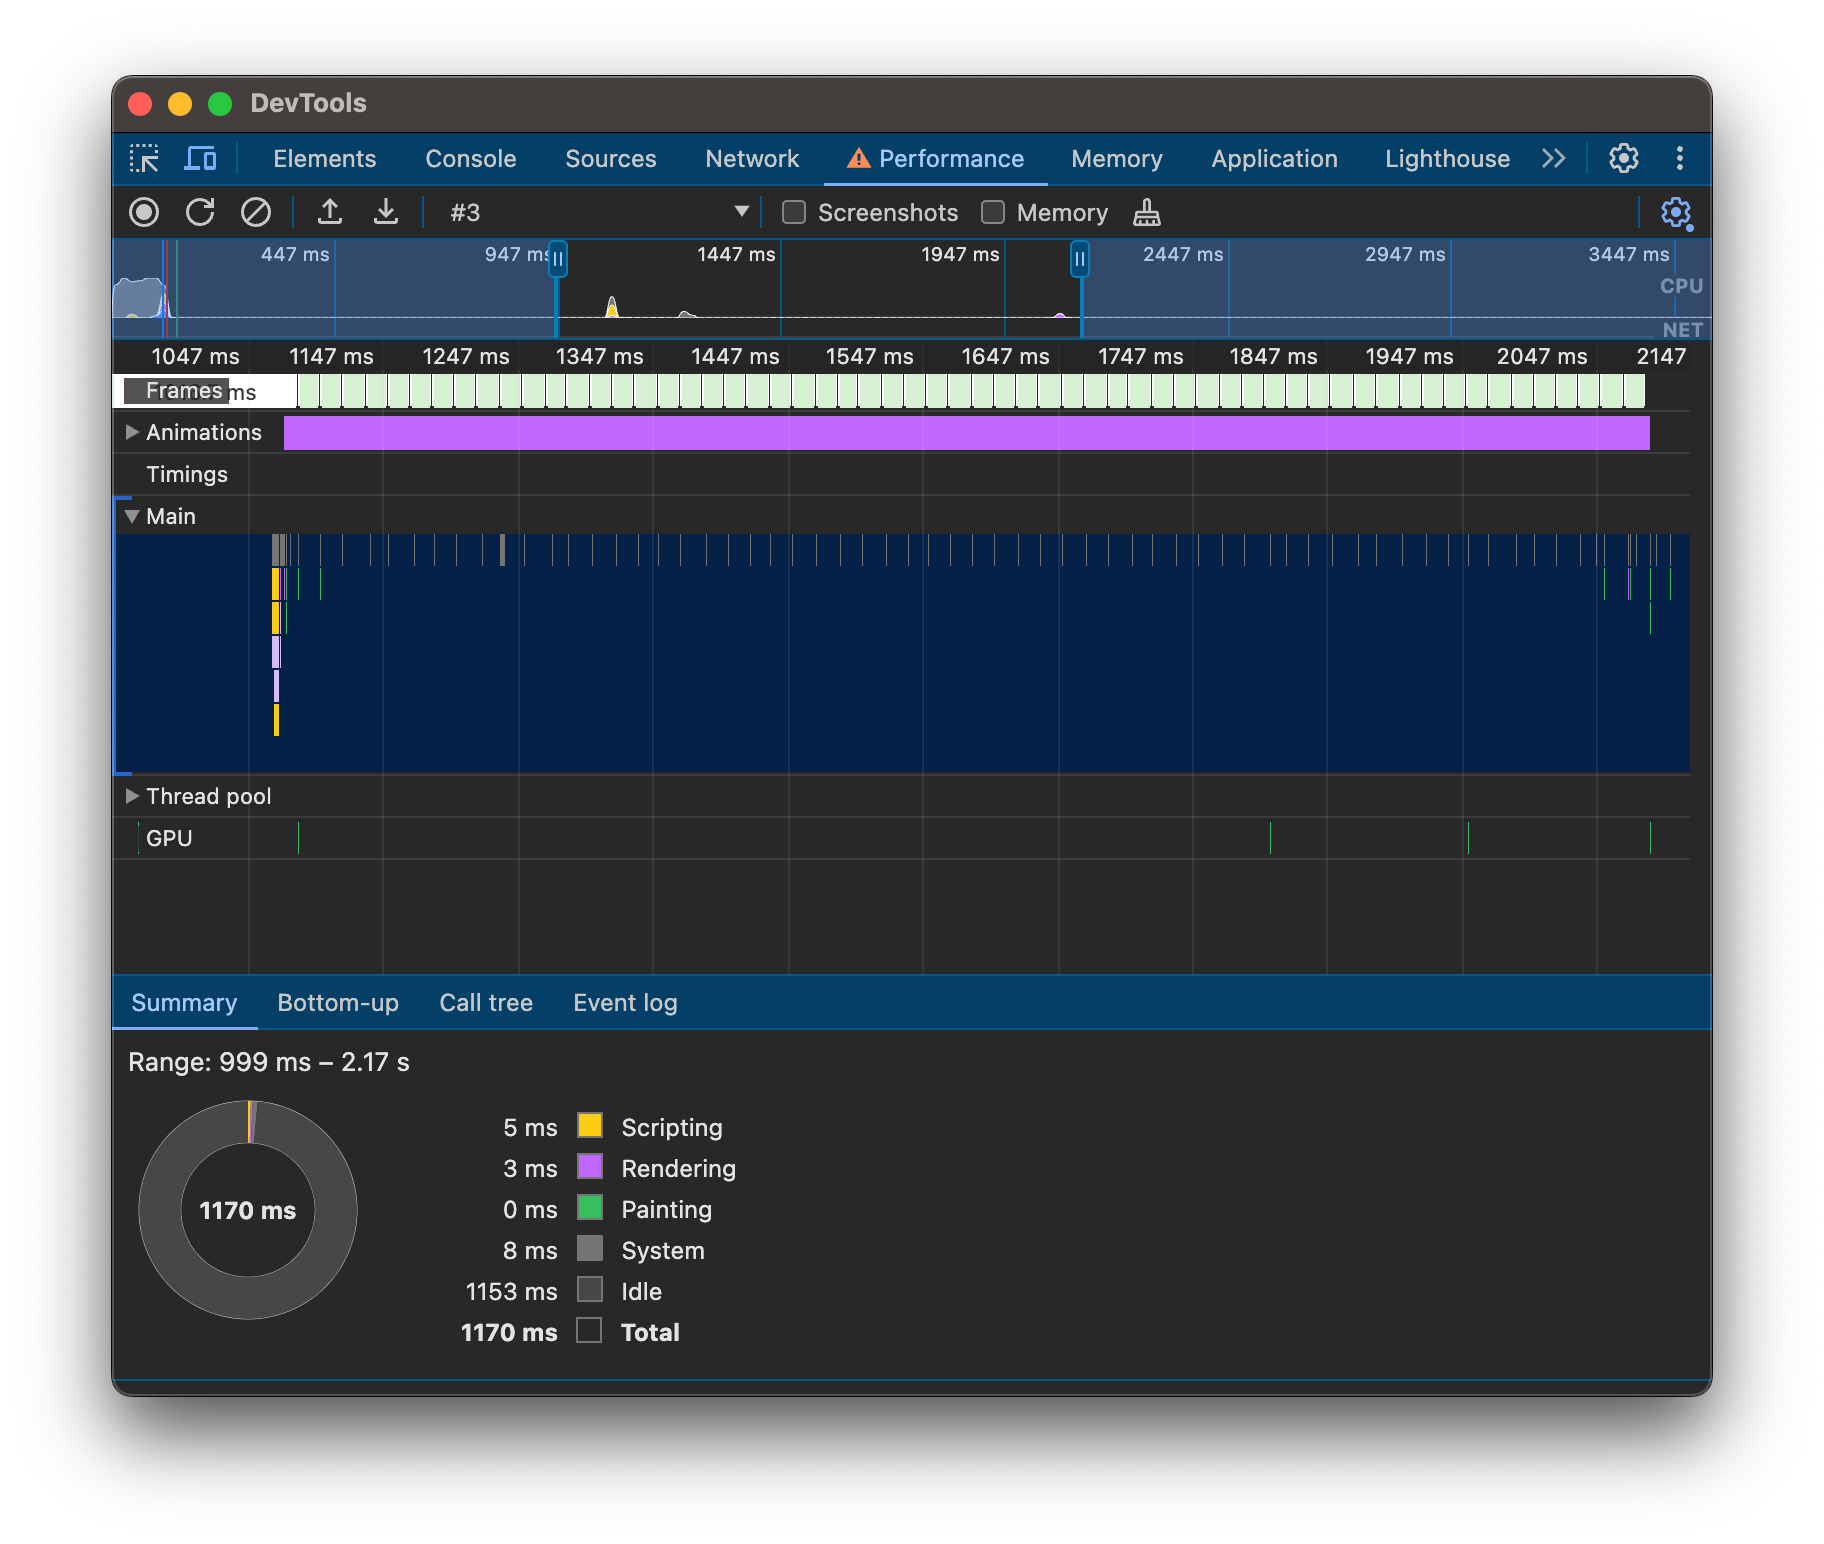Clear the recording with the clear icon

tap(256, 212)
